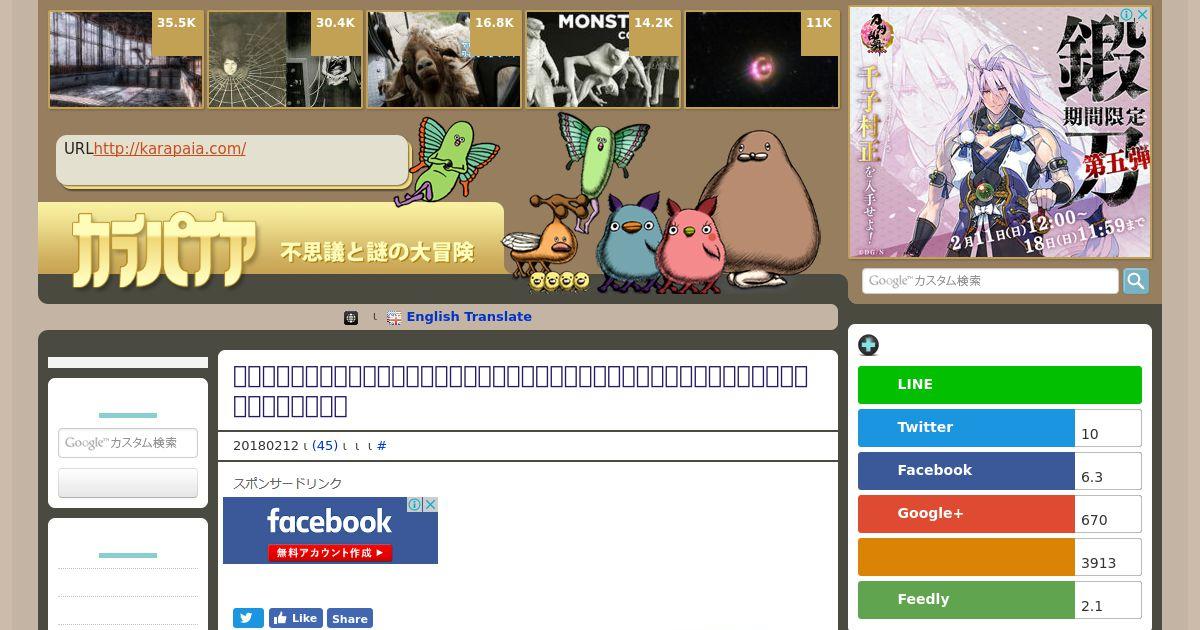The height and width of the screenshot is (630, 1200).
Task: Share the article via LINE button
Action: coord(1000,385)
